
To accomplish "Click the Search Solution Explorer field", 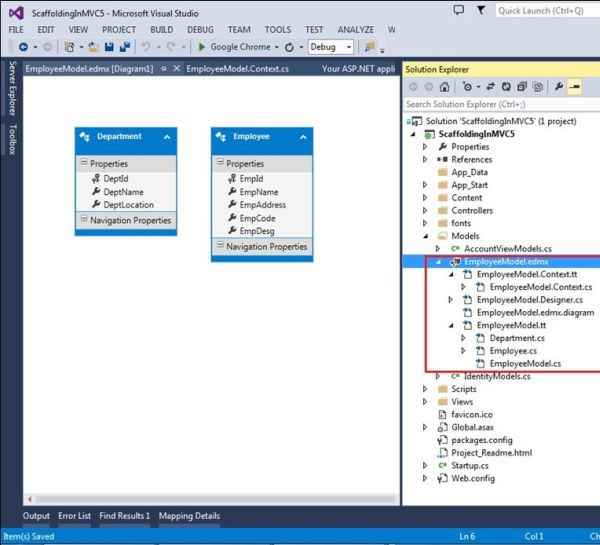I will pyautogui.click(x=502, y=104).
